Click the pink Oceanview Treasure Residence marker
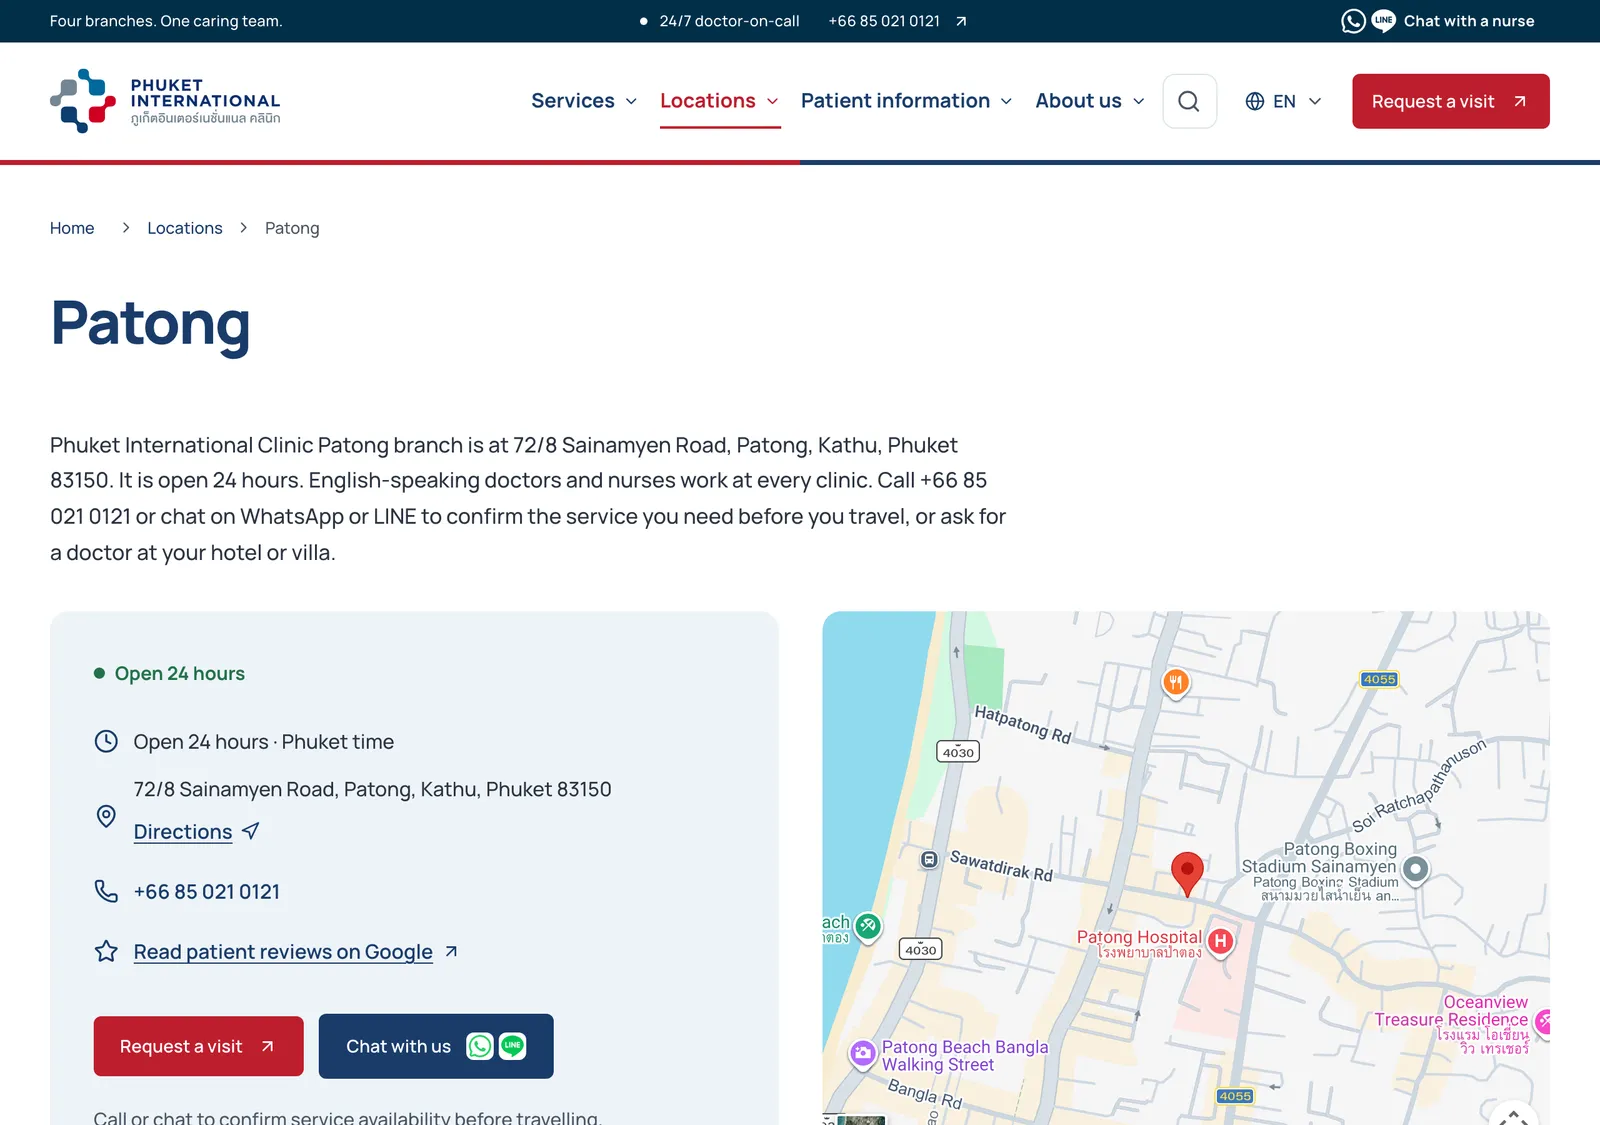Screen dimensions: 1600x1125 [1543, 1022]
